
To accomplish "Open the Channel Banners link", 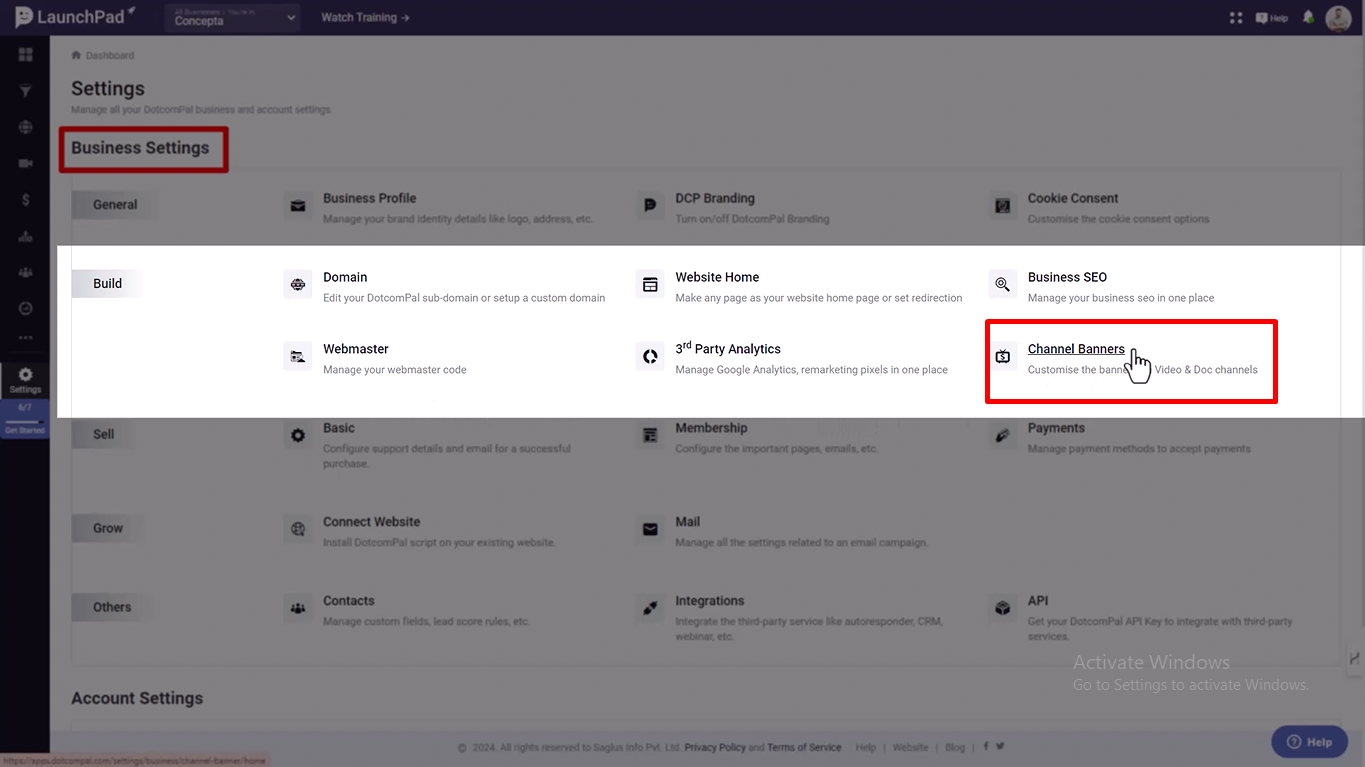I will pyautogui.click(x=1076, y=349).
